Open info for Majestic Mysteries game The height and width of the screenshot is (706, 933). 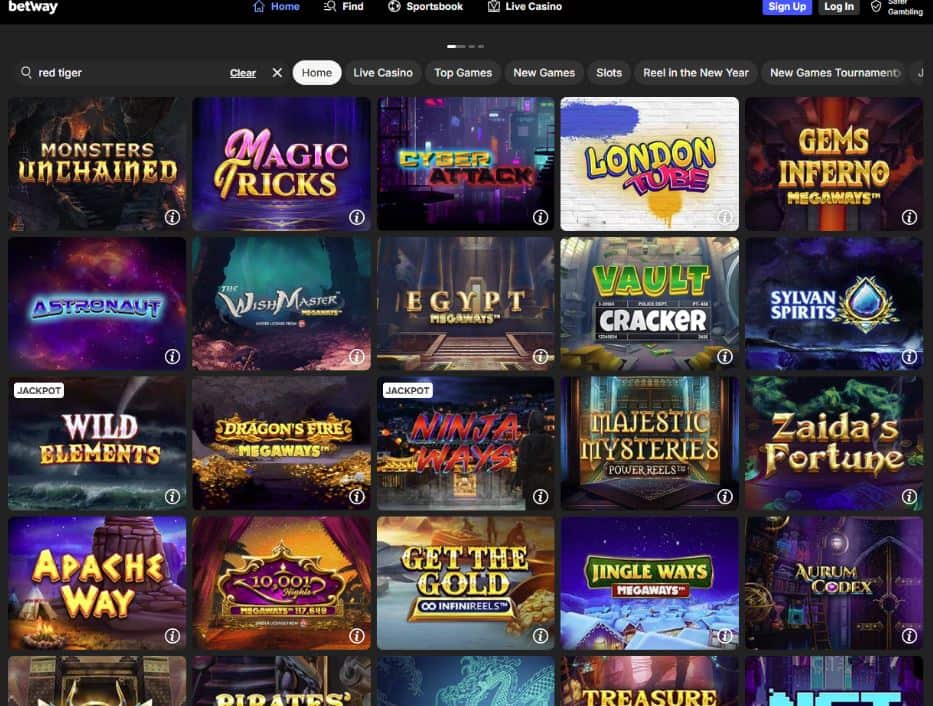click(x=725, y=496)
